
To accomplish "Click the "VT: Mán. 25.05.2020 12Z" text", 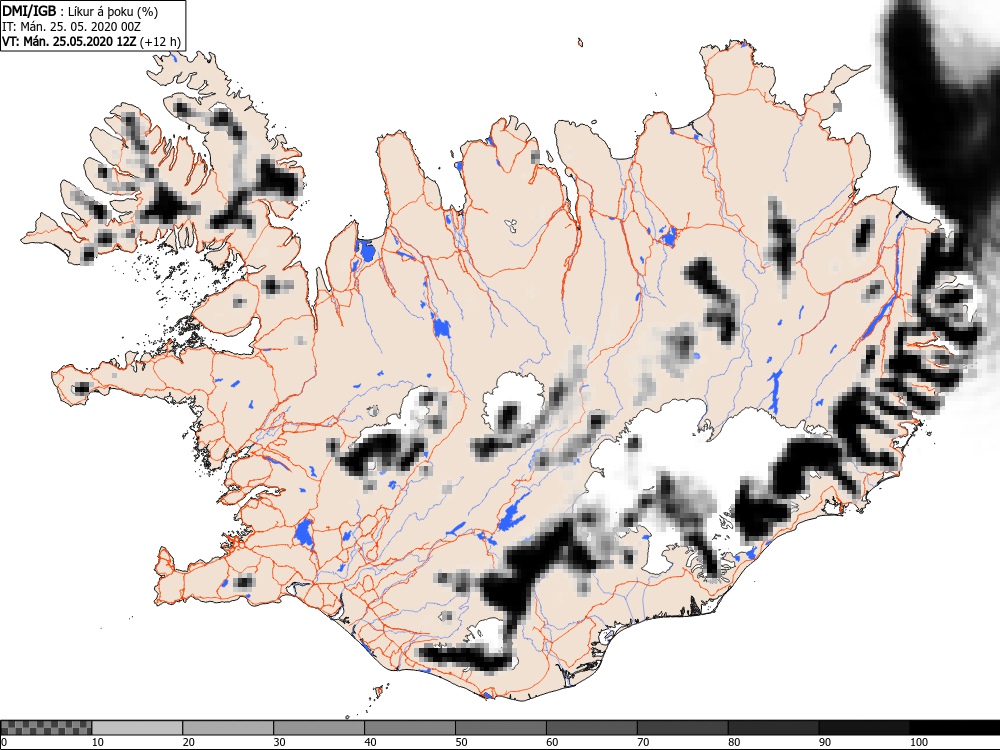I will tap(69, 42).
